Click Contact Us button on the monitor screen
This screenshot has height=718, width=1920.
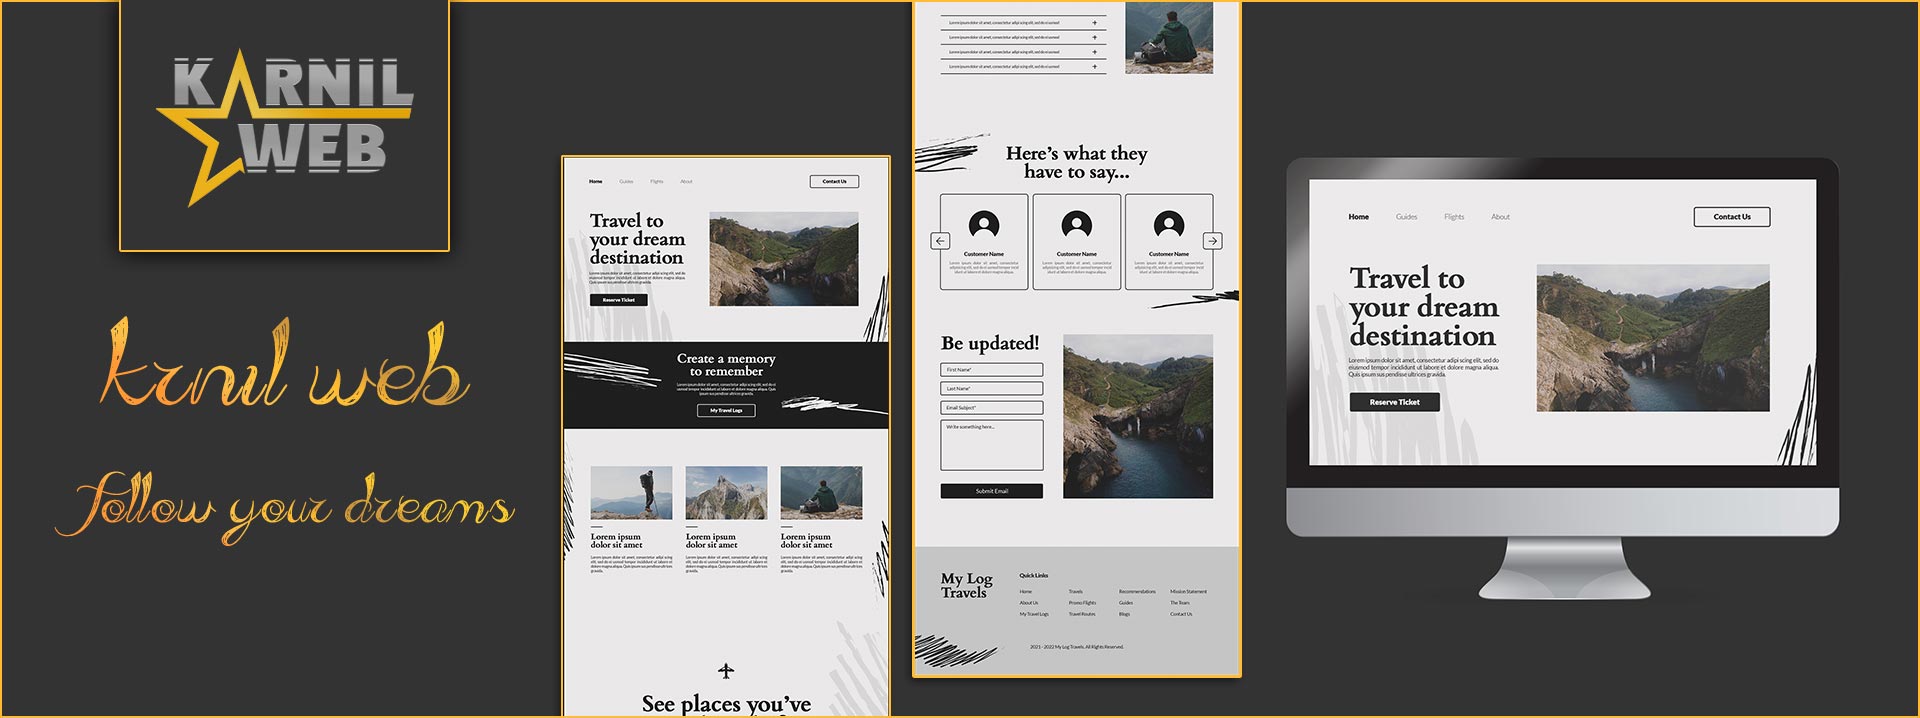[x=1732, y=217]
